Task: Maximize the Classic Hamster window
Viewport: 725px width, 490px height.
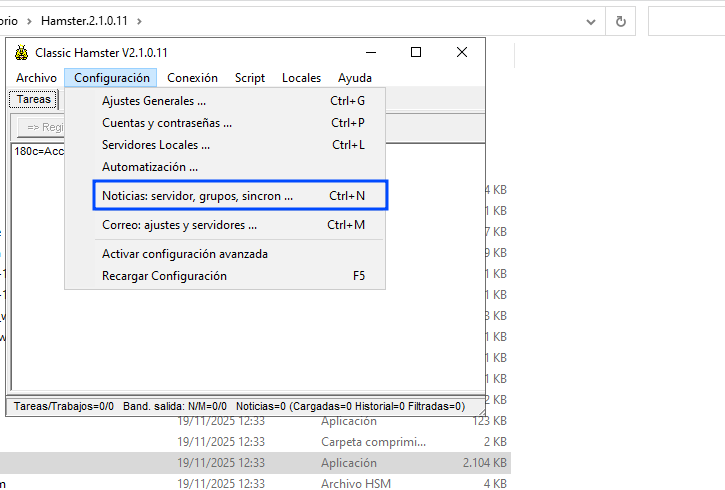Action: (416, 52)
